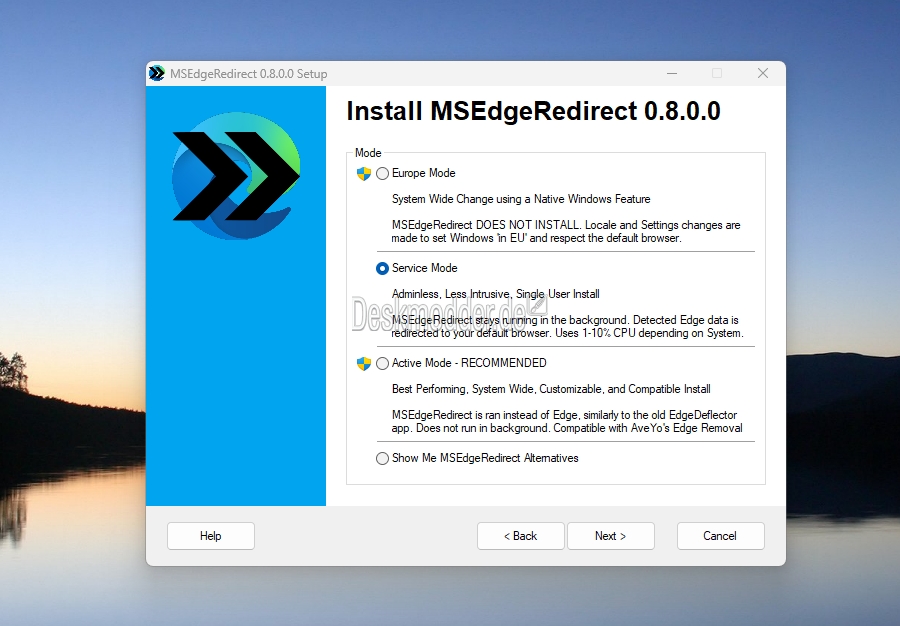Click the large MSEdgeRedirect logo in the blue panel
This screenshot has height=626, width=900.
tap(236, 176)
